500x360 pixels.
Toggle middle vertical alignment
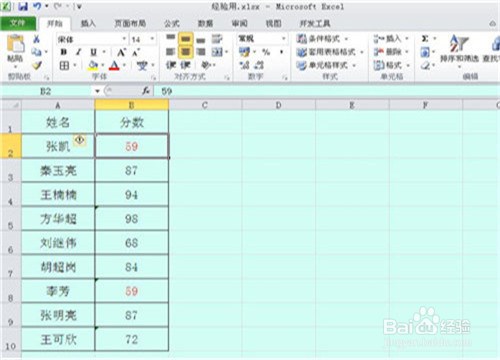[x=185, y=39]
